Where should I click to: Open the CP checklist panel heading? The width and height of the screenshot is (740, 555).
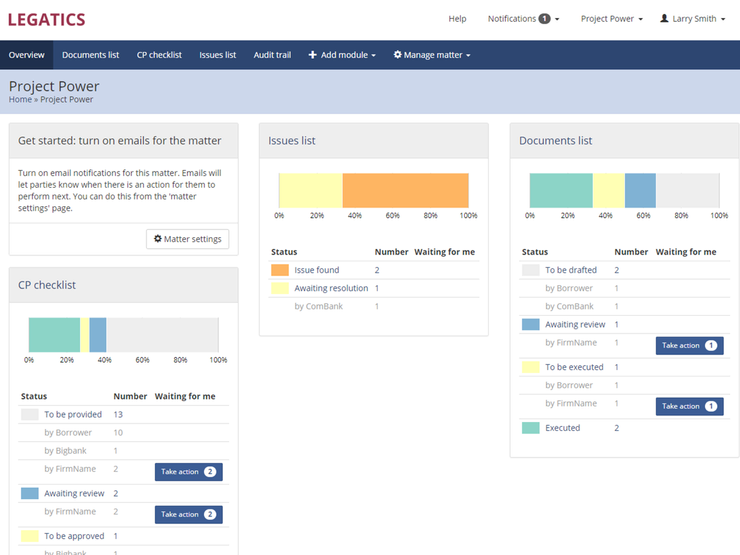click(47, 285)
